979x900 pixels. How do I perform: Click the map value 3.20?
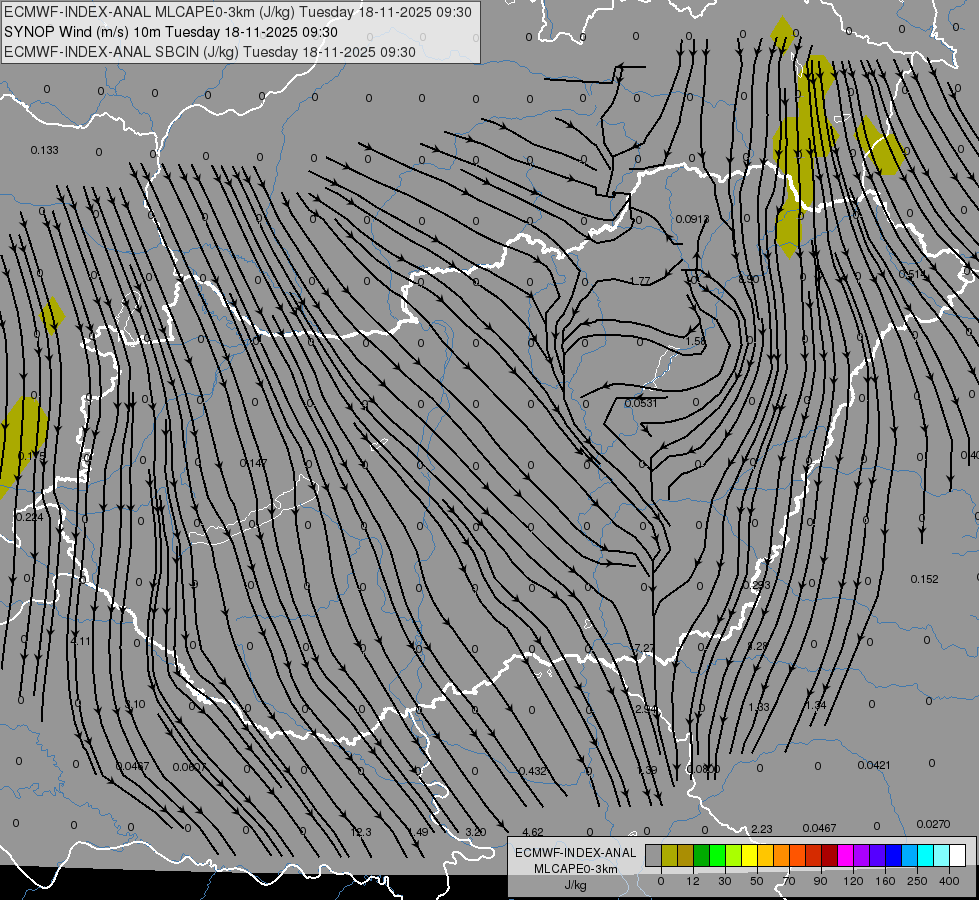coord(476,832)
